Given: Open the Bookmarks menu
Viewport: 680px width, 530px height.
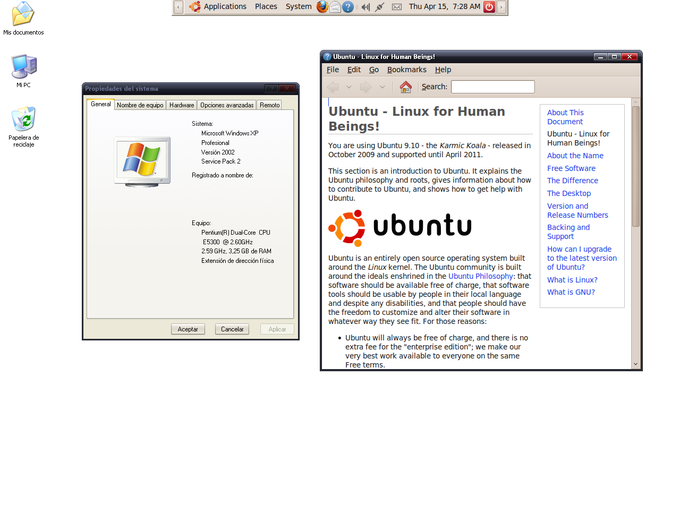Looking at the screenshot, I should tap(407, 70).
